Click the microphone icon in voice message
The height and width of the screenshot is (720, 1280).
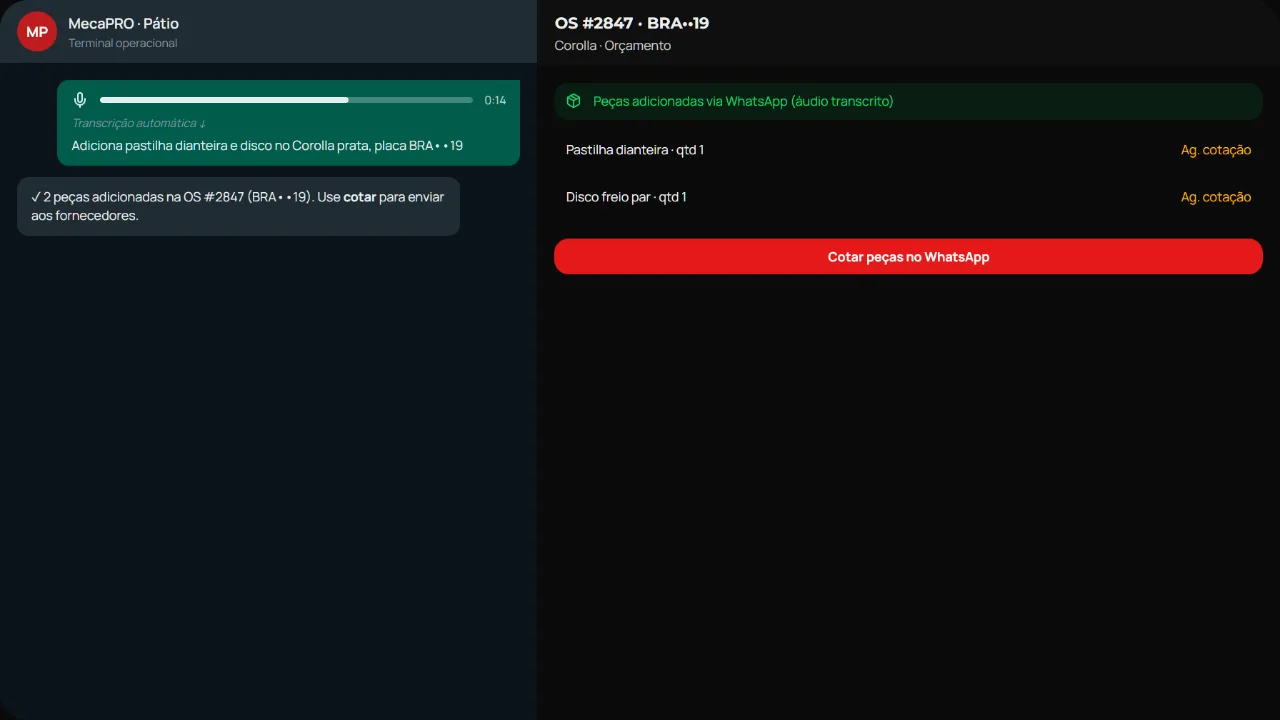coord(80,100)
